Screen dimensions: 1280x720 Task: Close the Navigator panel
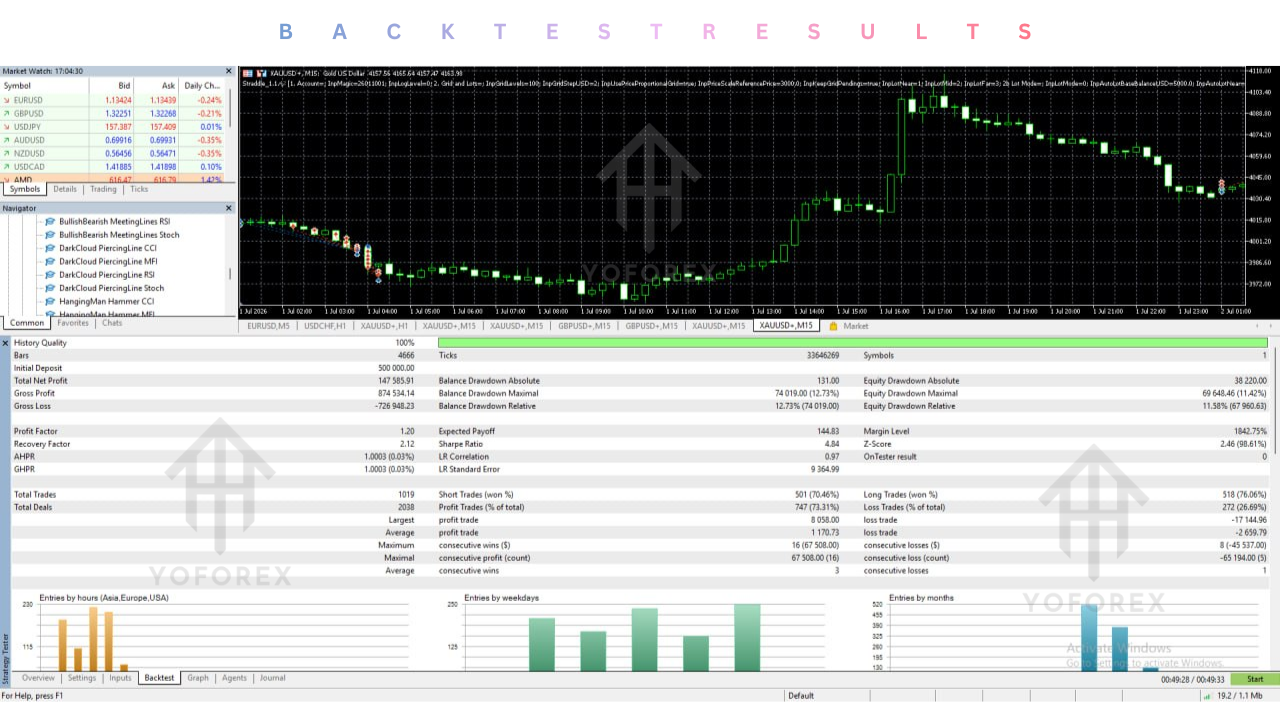(x=228, y=207)
